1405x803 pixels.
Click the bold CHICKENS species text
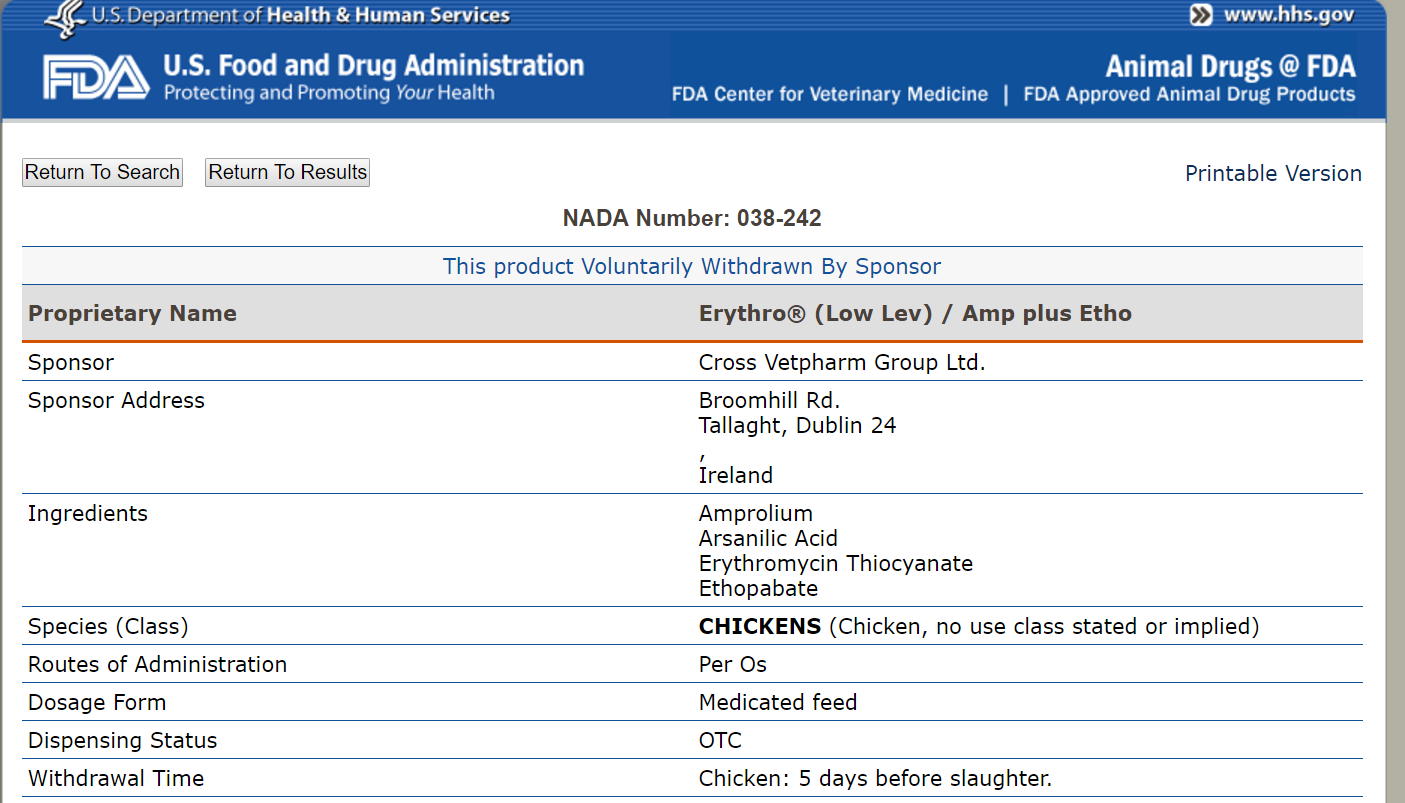(760, 627)
